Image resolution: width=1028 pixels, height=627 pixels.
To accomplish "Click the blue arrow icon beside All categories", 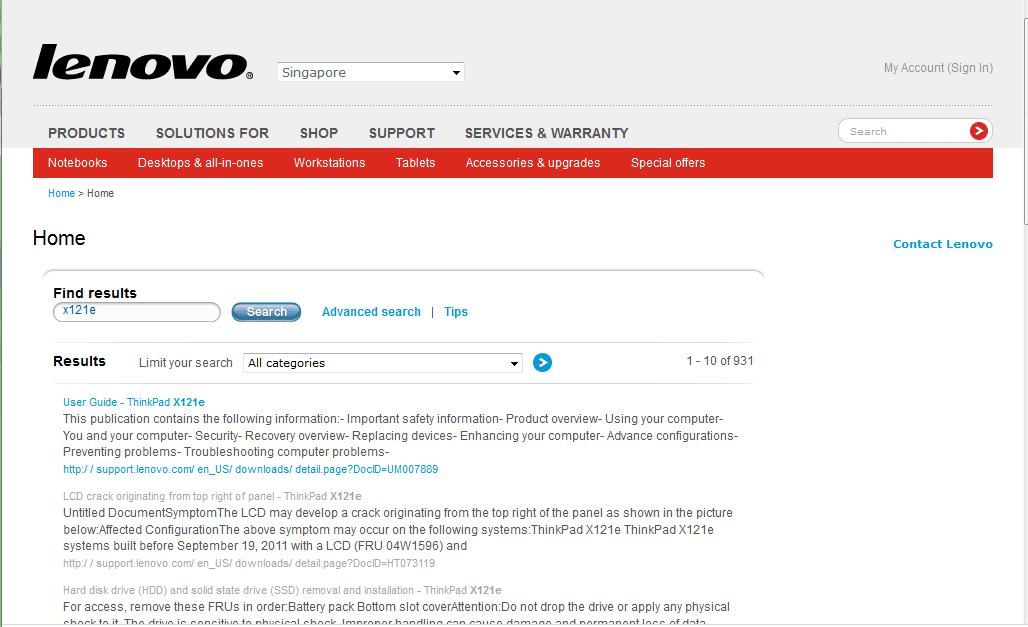I will [x=542, y=363].
